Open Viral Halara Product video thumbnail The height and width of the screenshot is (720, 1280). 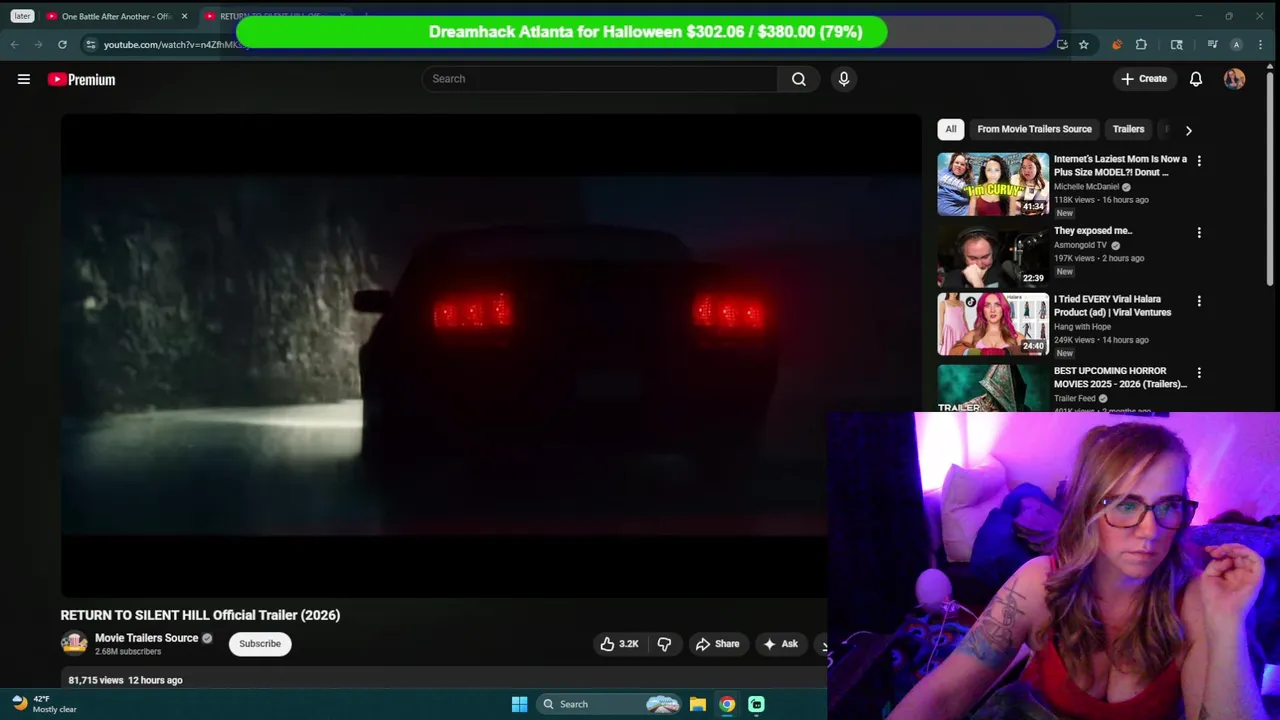(x=993, y=324)
